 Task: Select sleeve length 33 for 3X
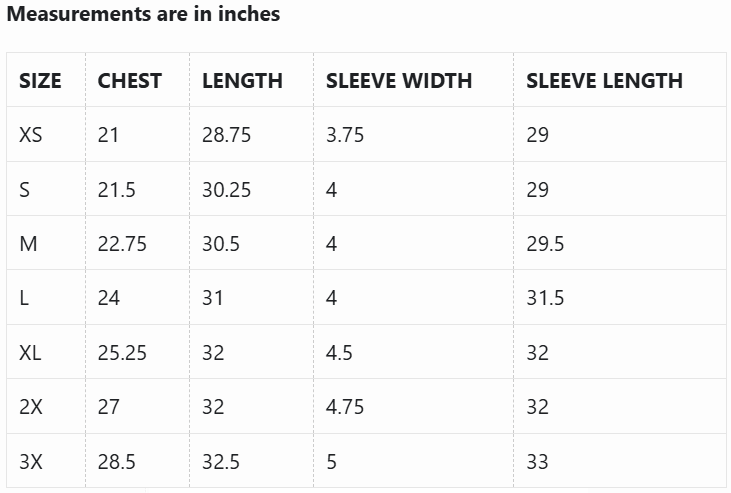(538, 462)
